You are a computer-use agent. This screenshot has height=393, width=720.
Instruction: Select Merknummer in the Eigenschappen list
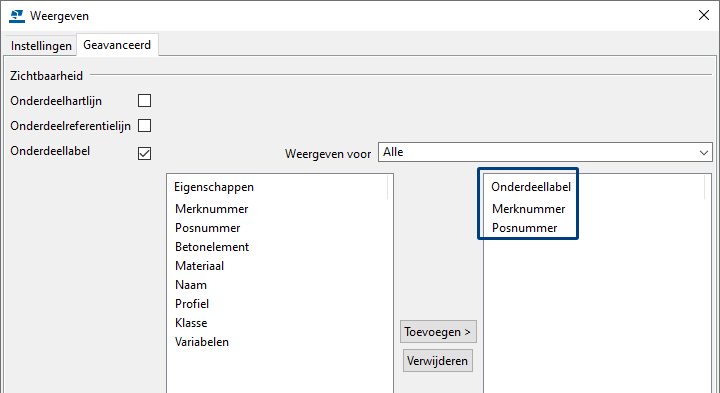pyautogui.click(x=212, y=209)
